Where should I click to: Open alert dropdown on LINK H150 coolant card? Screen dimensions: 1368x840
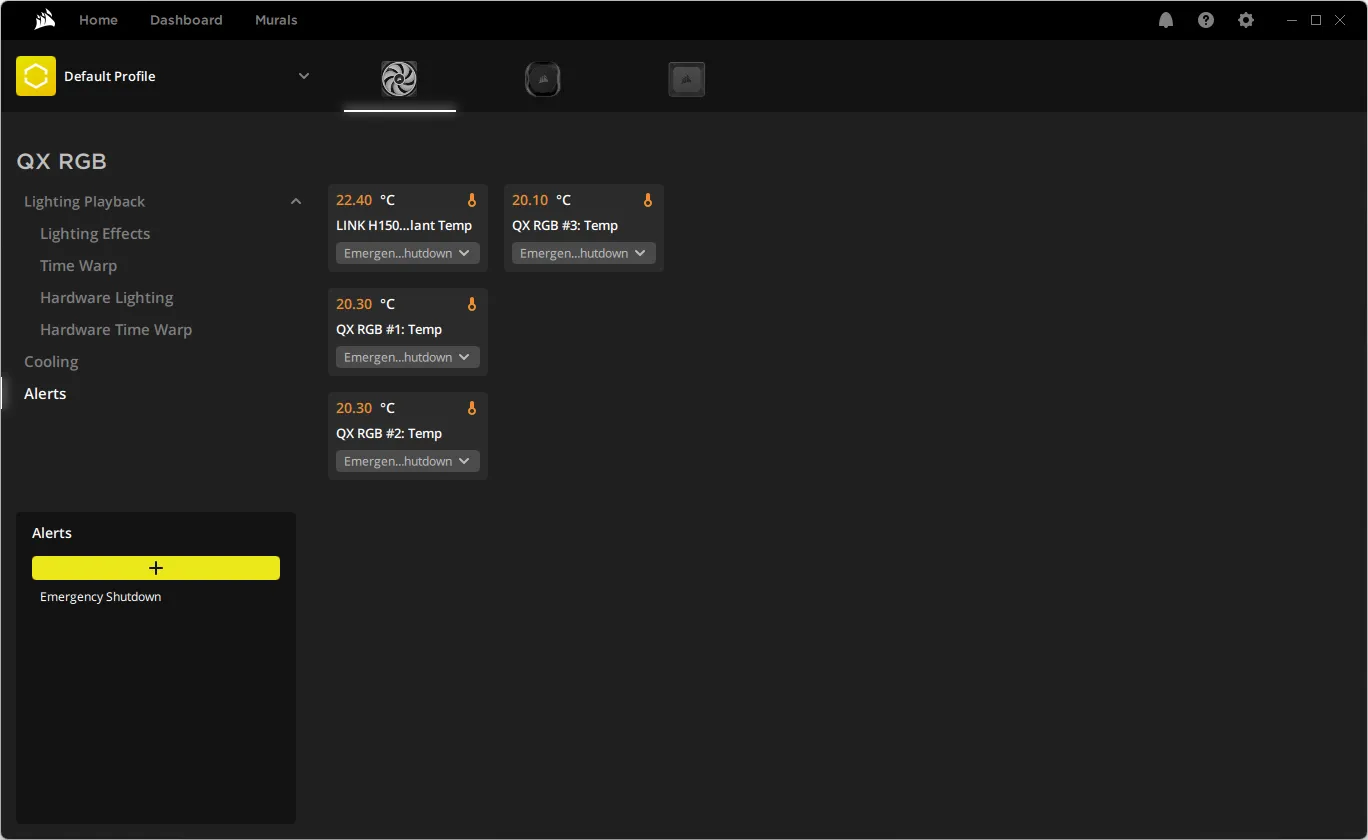[408, 253]
